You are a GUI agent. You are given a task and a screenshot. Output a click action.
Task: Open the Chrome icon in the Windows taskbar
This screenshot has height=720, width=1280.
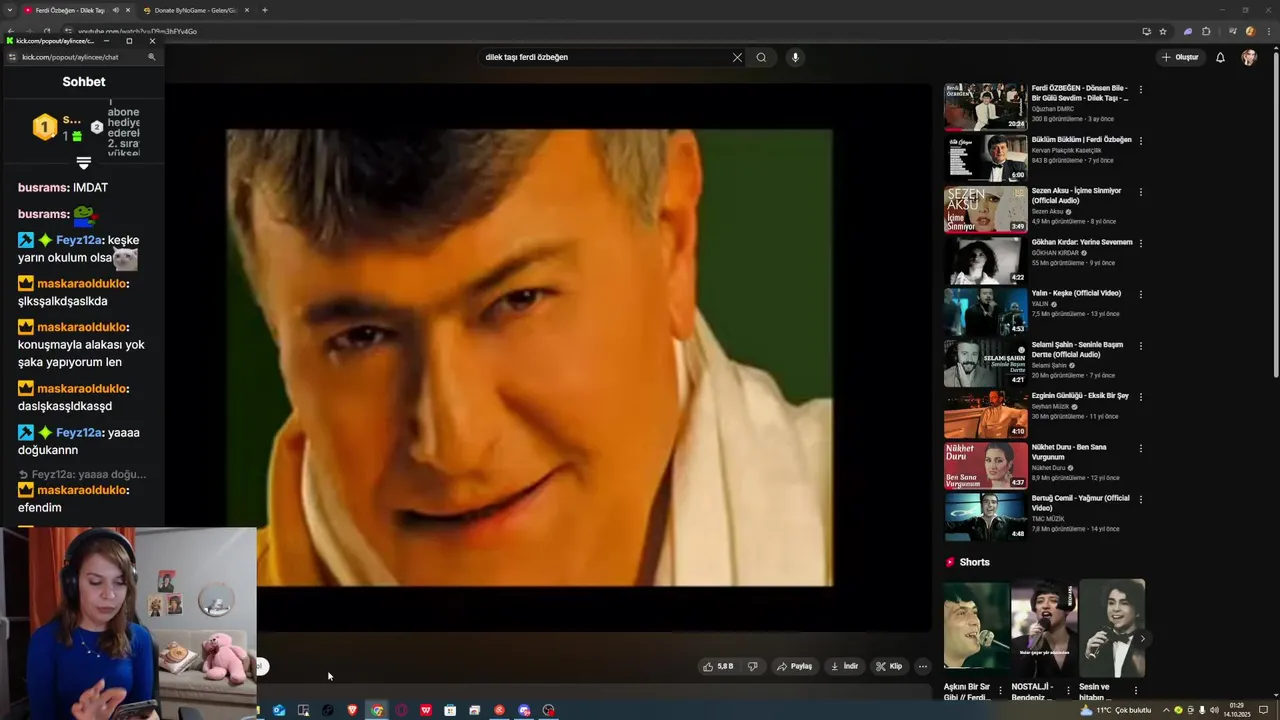[377, 710]
